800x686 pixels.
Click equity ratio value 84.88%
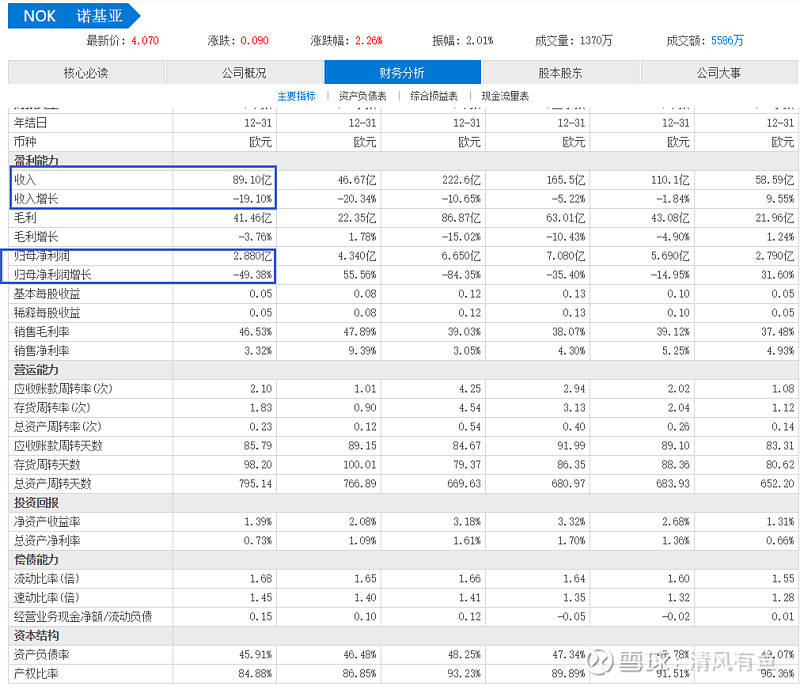tap(255, 674)
